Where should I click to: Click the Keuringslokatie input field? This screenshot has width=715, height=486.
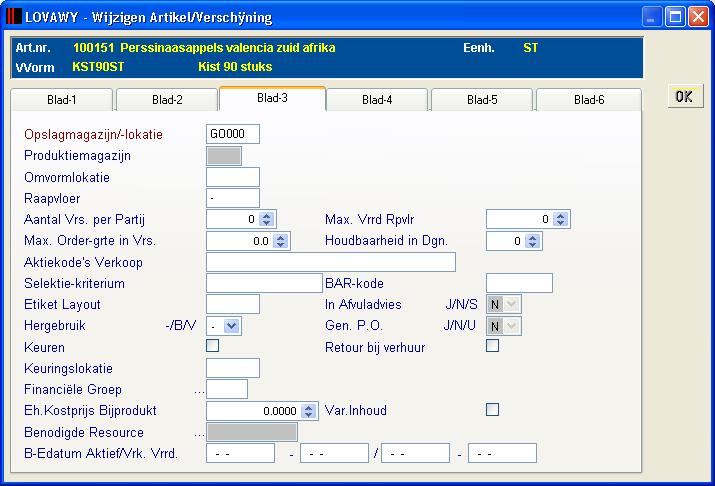(x=233, y=368)
